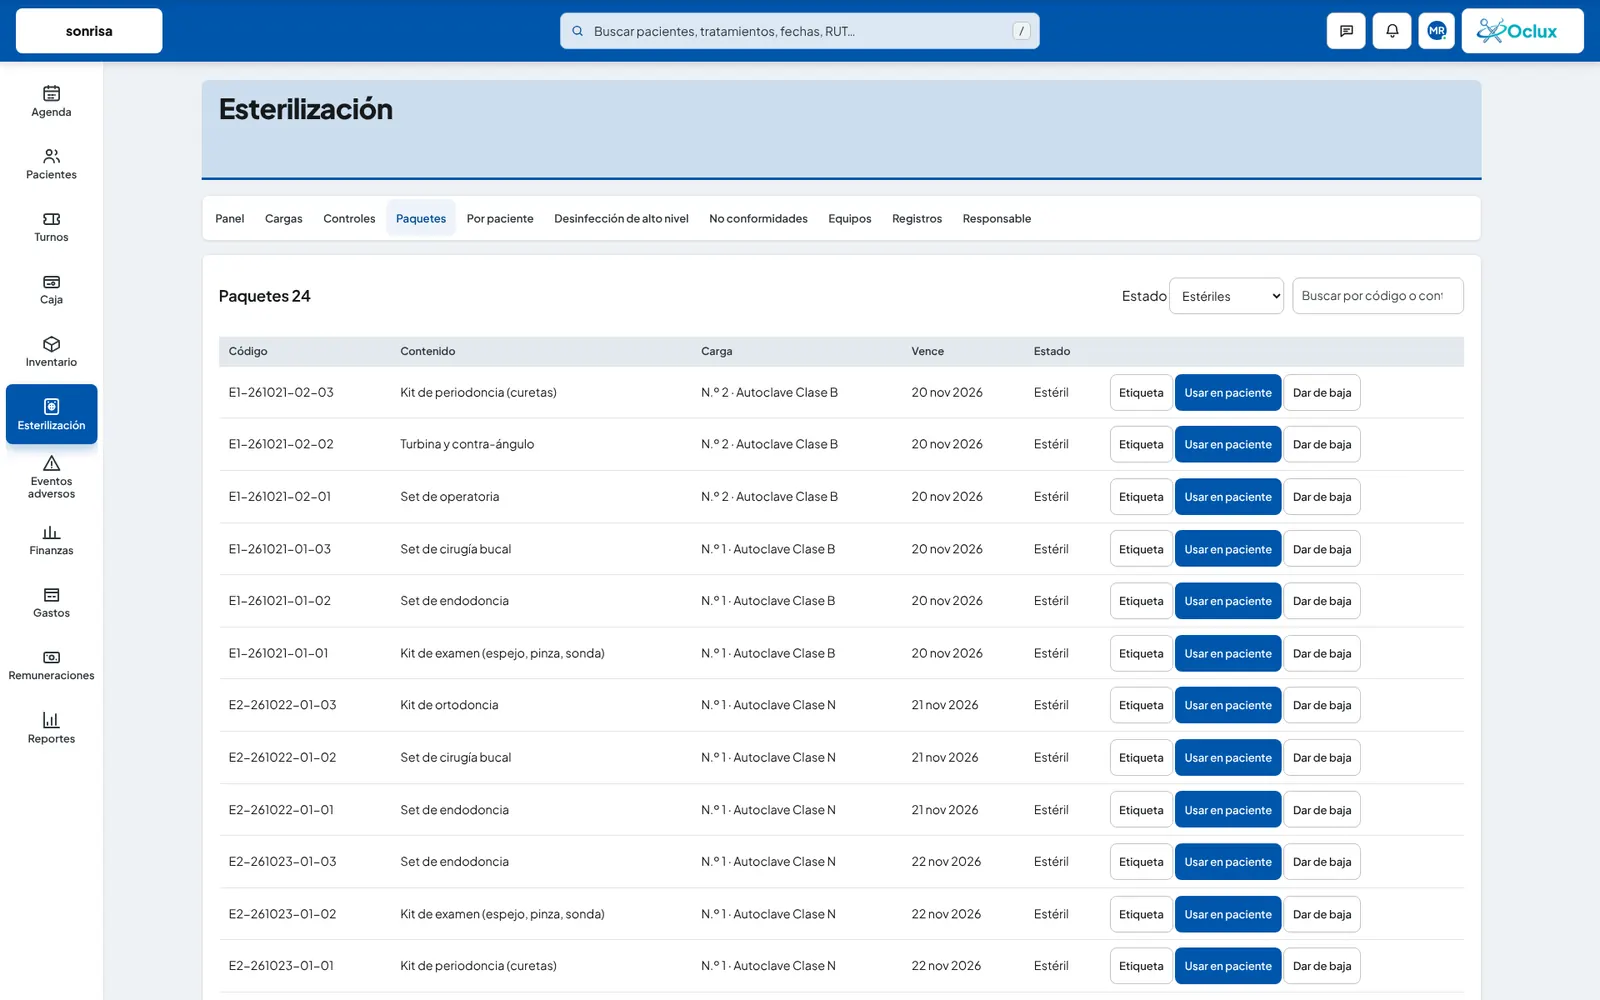Click the sonrisa clinic name button
1600x1000 pixels.
[x=89, y=31]
